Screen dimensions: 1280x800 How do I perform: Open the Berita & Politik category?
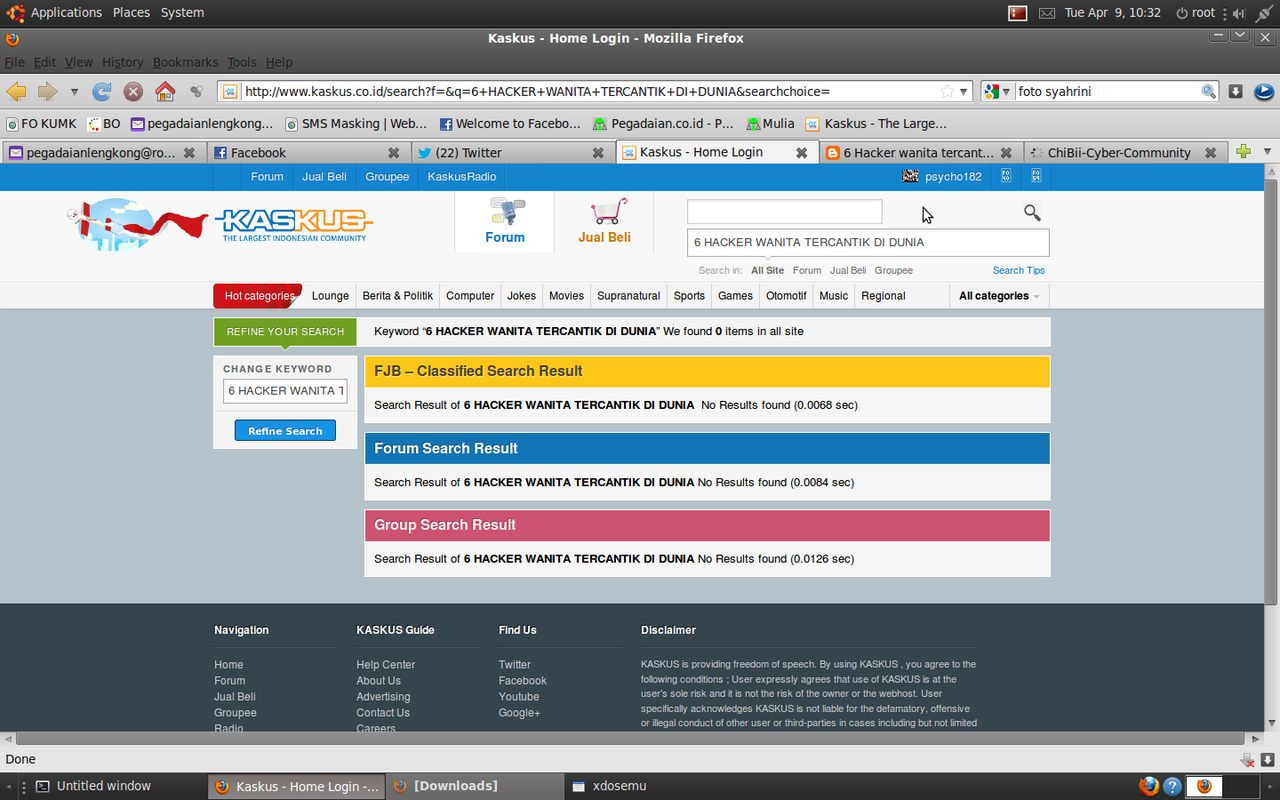pyautogui.click(x=398, y=296)
